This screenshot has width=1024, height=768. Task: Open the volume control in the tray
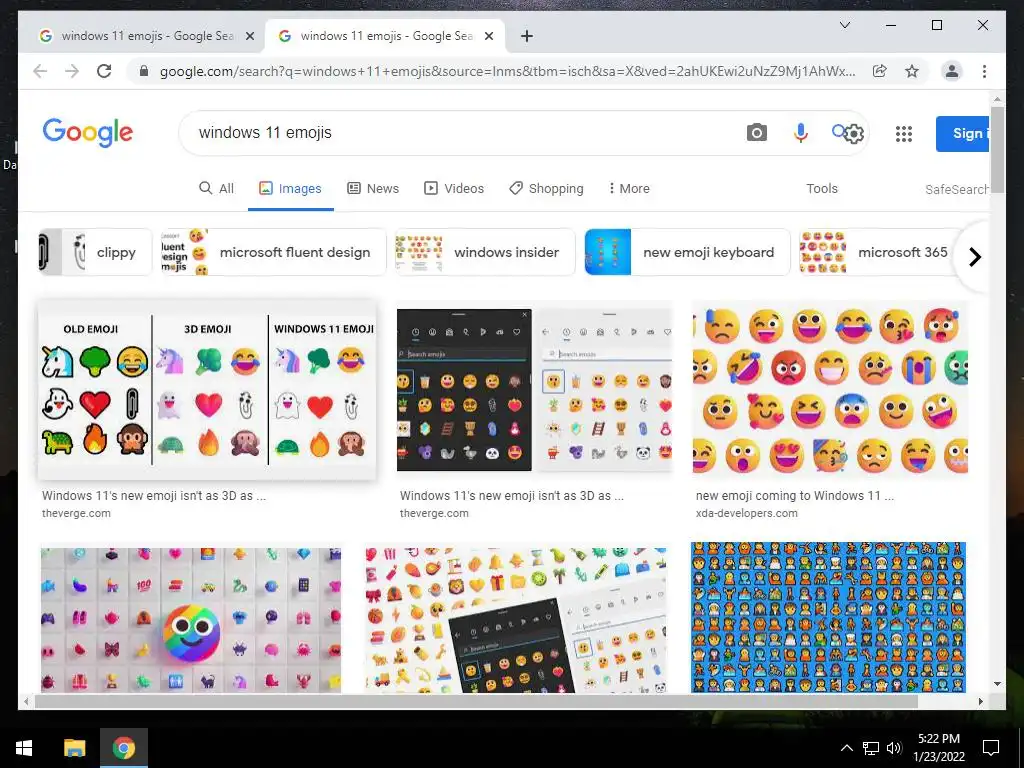[894, 748]
